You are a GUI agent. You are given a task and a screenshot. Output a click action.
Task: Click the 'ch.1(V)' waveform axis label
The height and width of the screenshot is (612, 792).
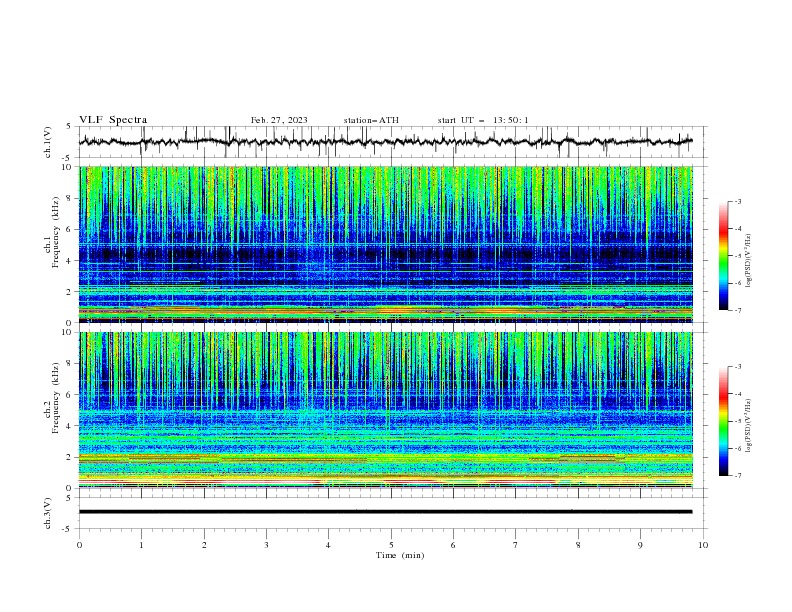point(48,142)
